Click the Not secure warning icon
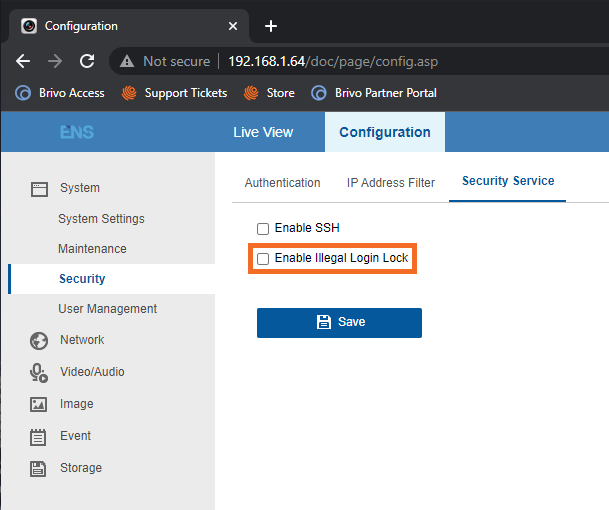 tap(127, 62)
